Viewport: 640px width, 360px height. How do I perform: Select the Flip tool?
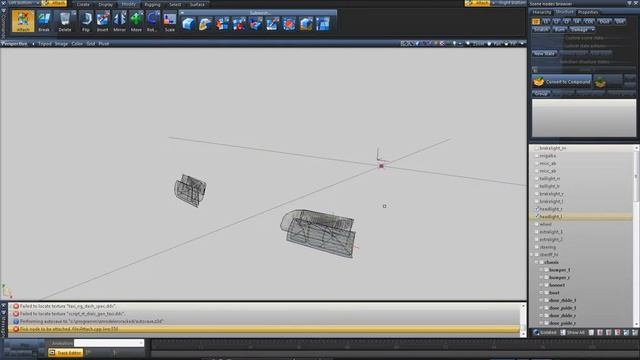point(86,21)
